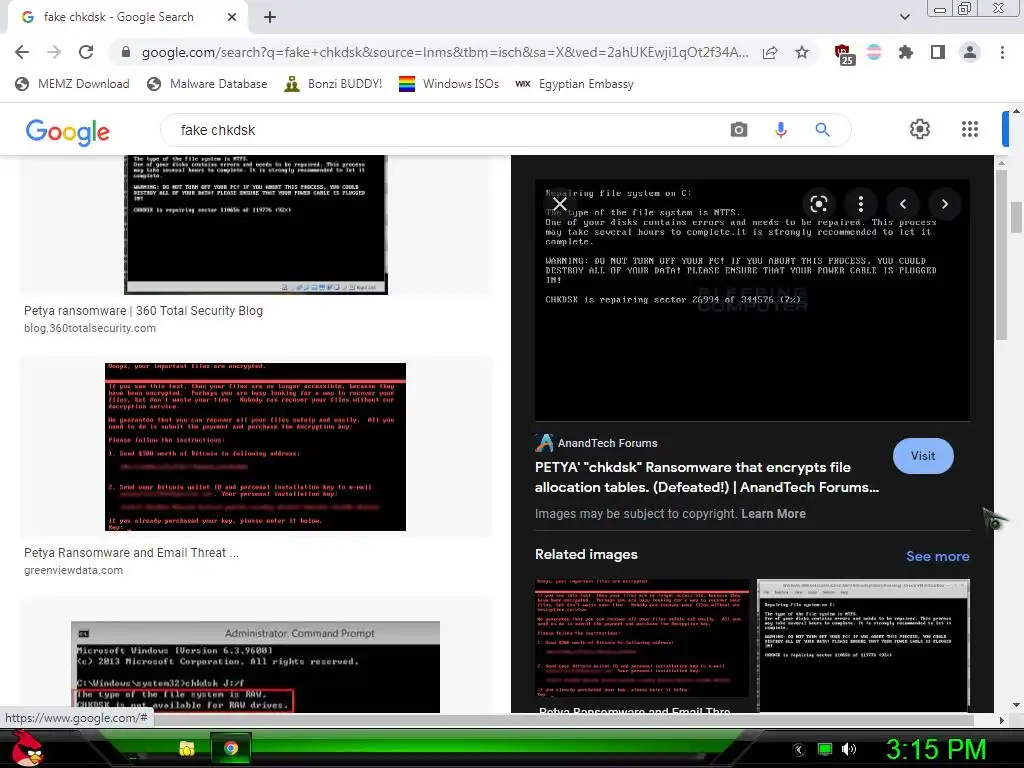
Task: Open the Extensions puzzle piece menu
Action: click(905, 52)
